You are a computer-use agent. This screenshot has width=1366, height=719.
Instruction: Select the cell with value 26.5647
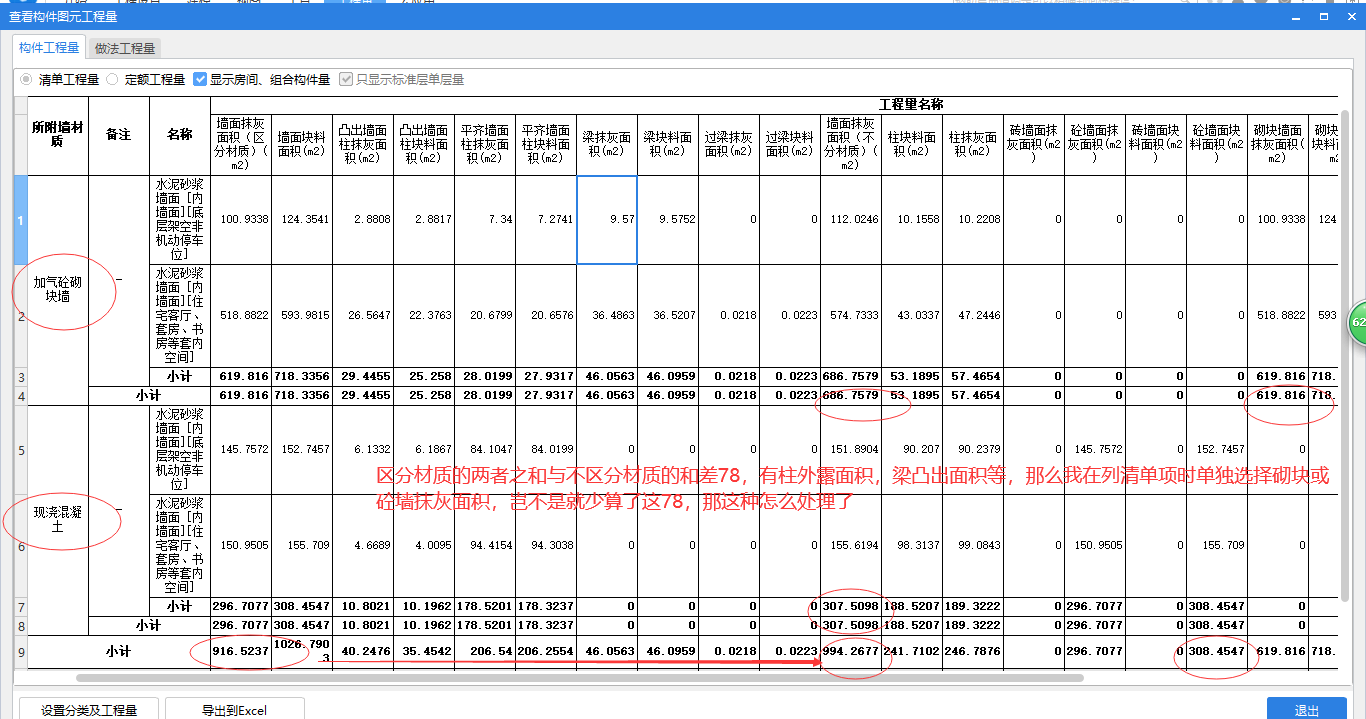click(363, 316)
